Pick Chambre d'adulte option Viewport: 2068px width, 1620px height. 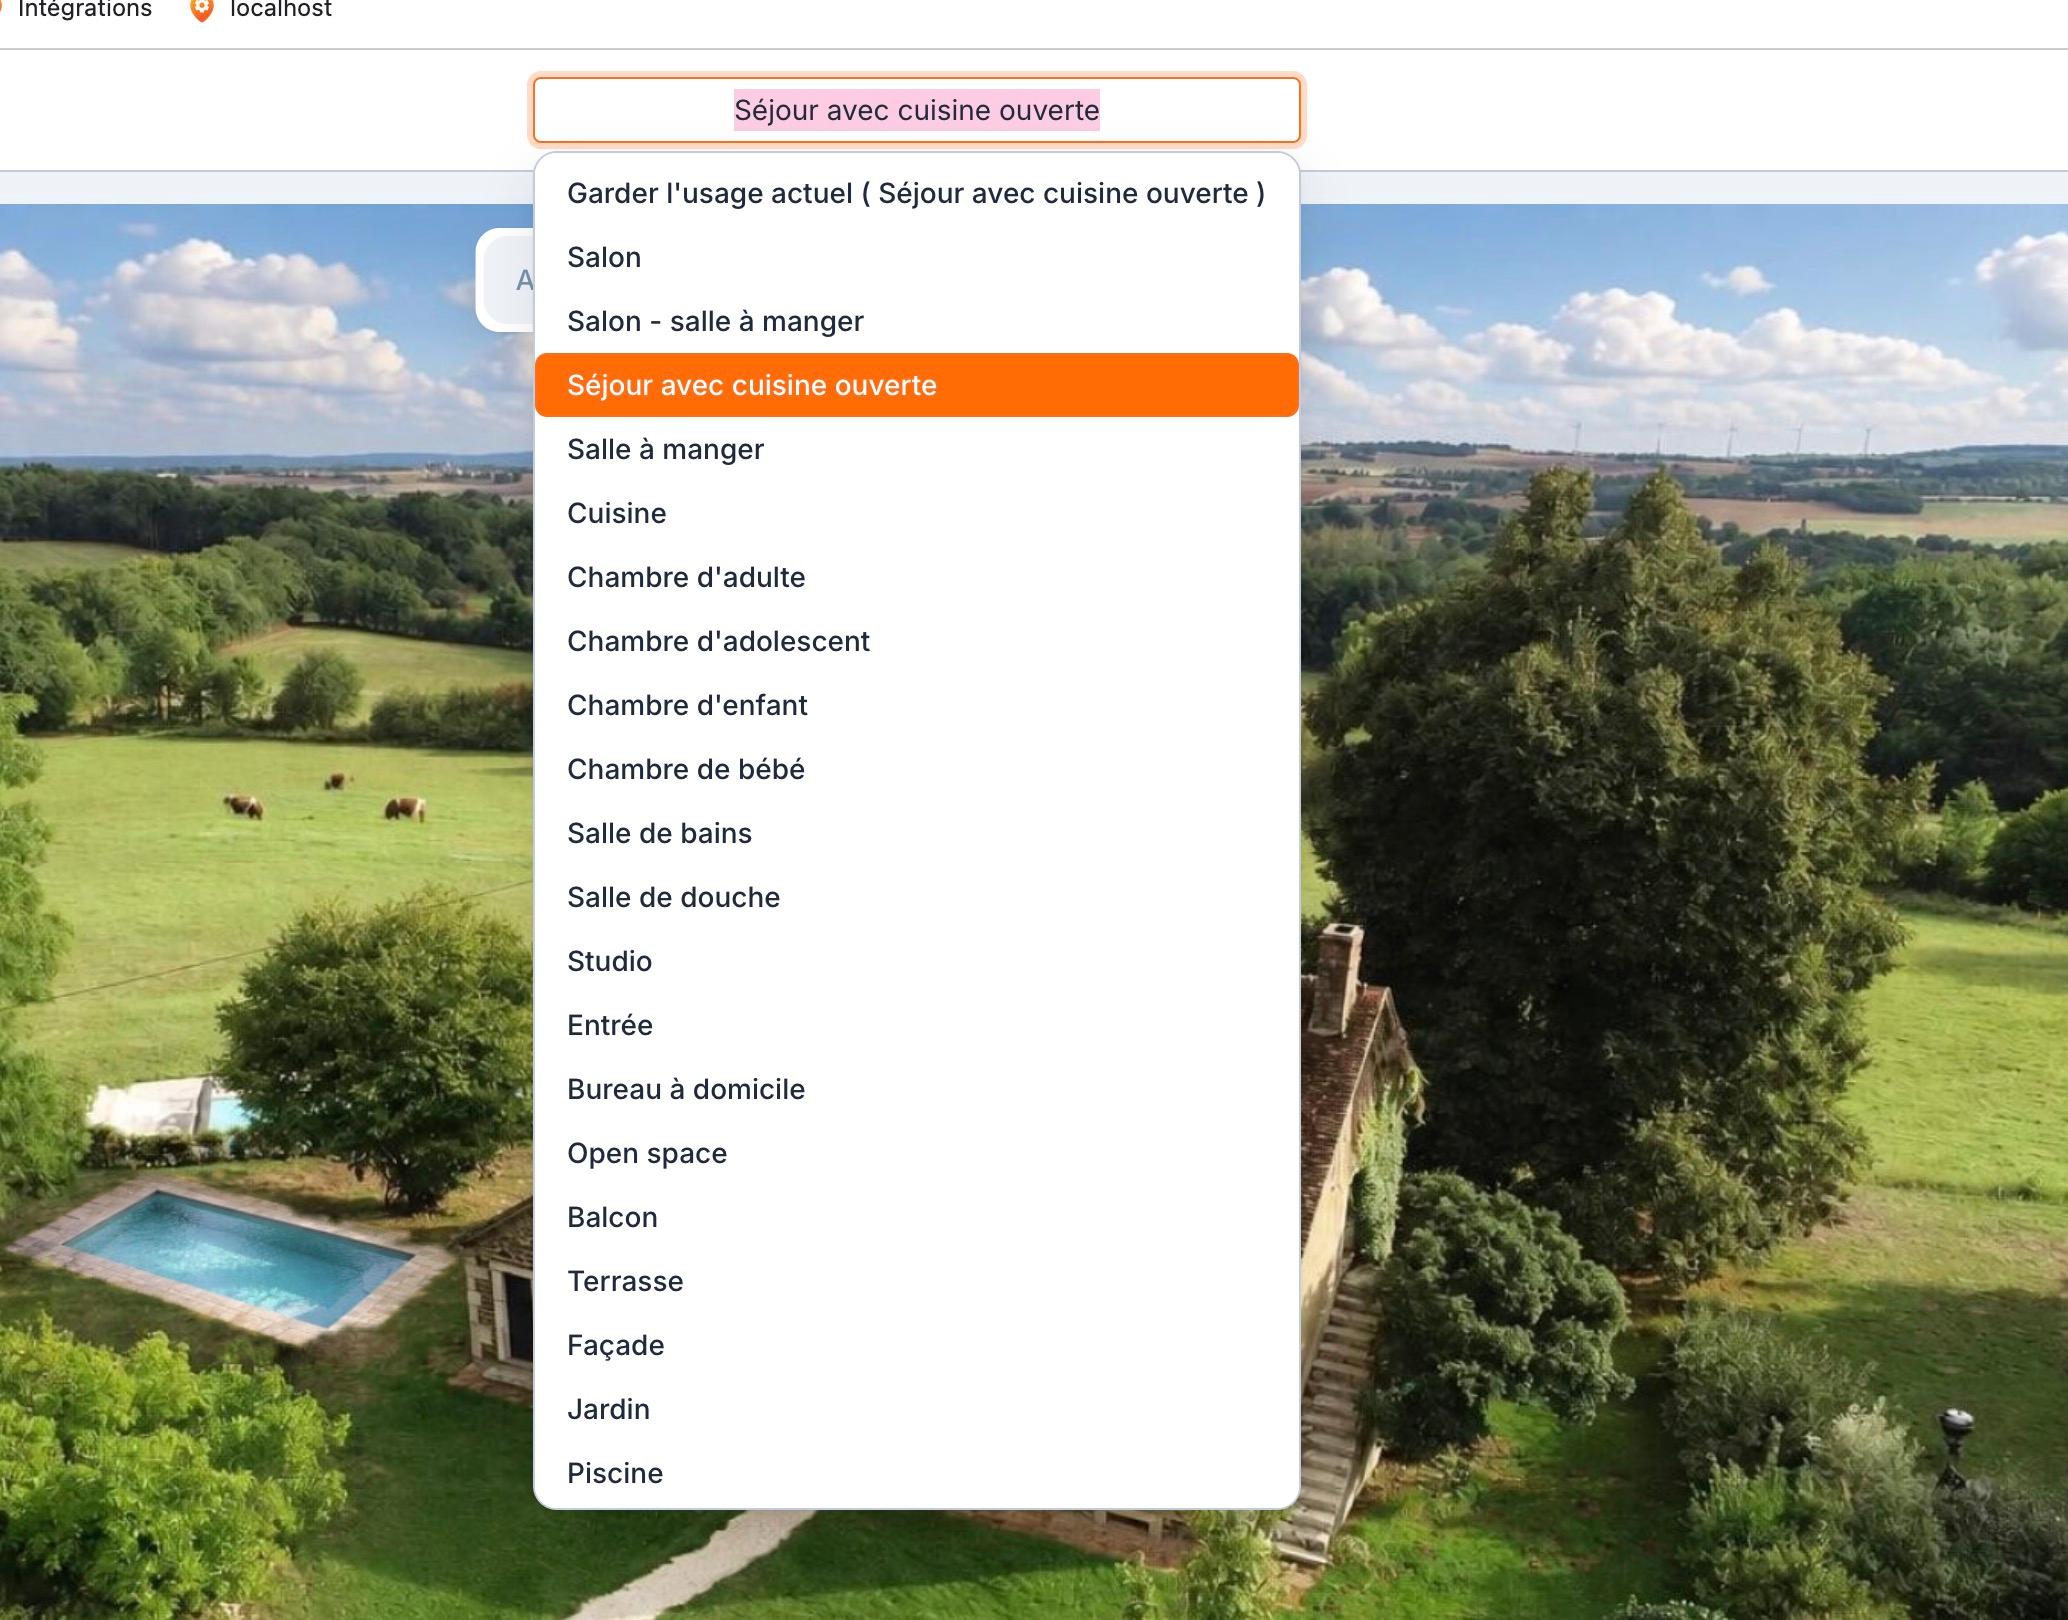(916, 577)
